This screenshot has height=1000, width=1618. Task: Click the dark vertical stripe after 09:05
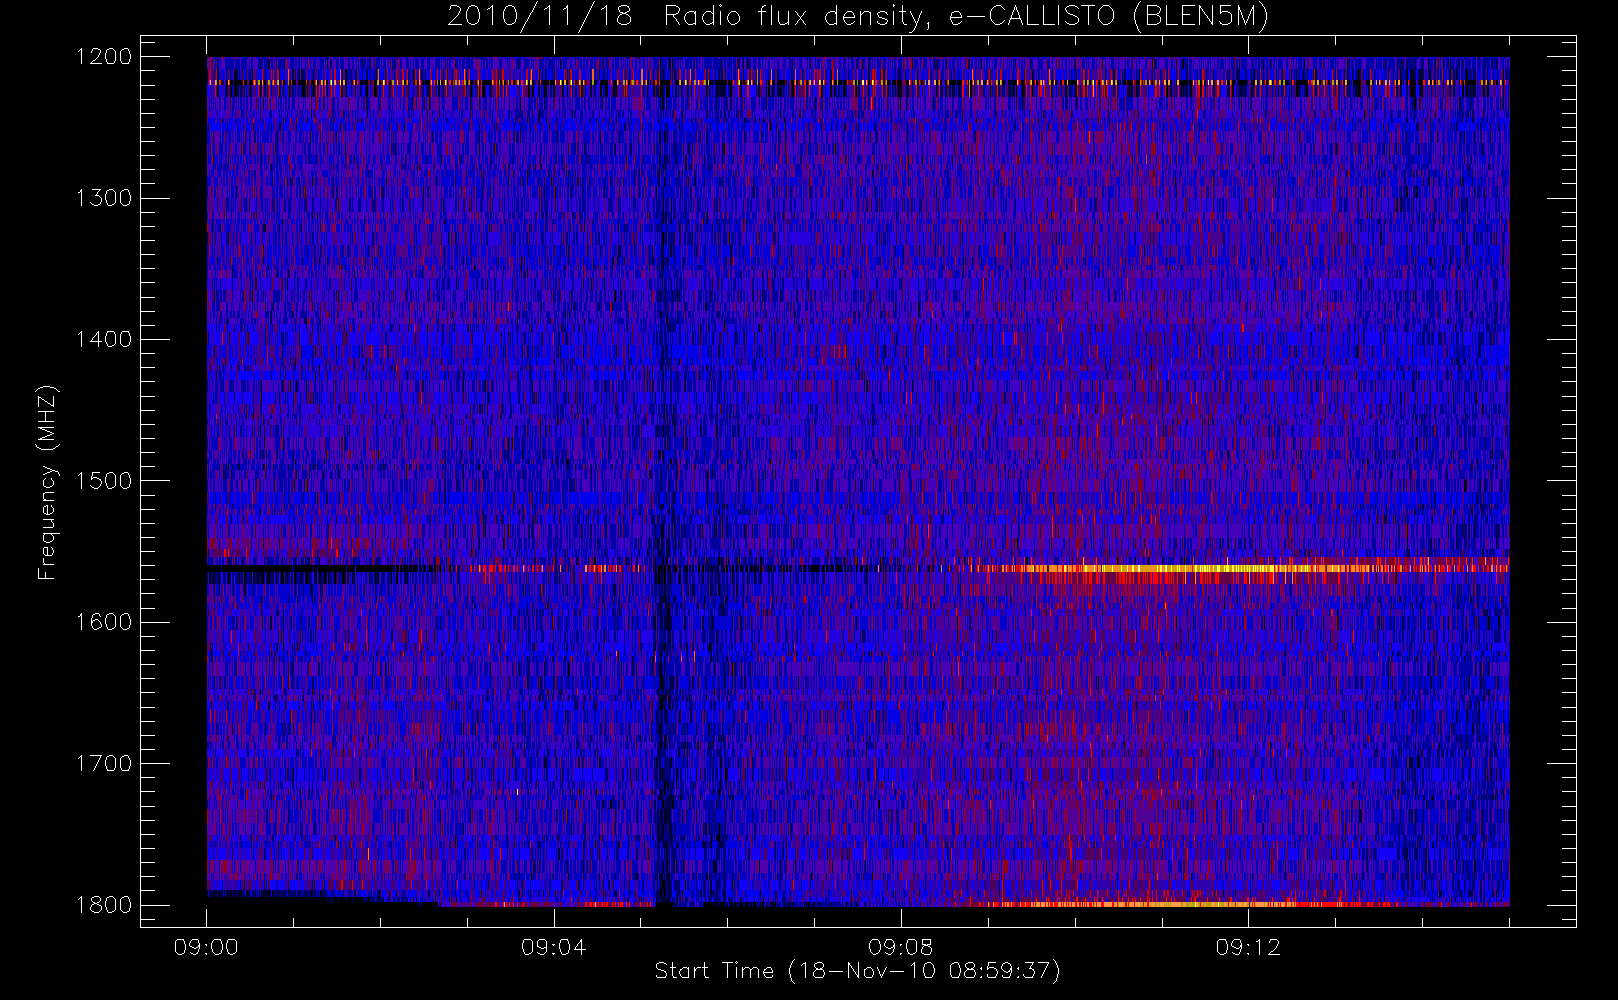coord(663,480)
